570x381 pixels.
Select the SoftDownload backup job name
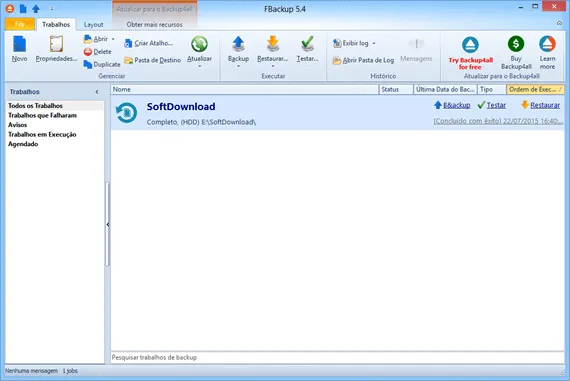click(181, 107)
